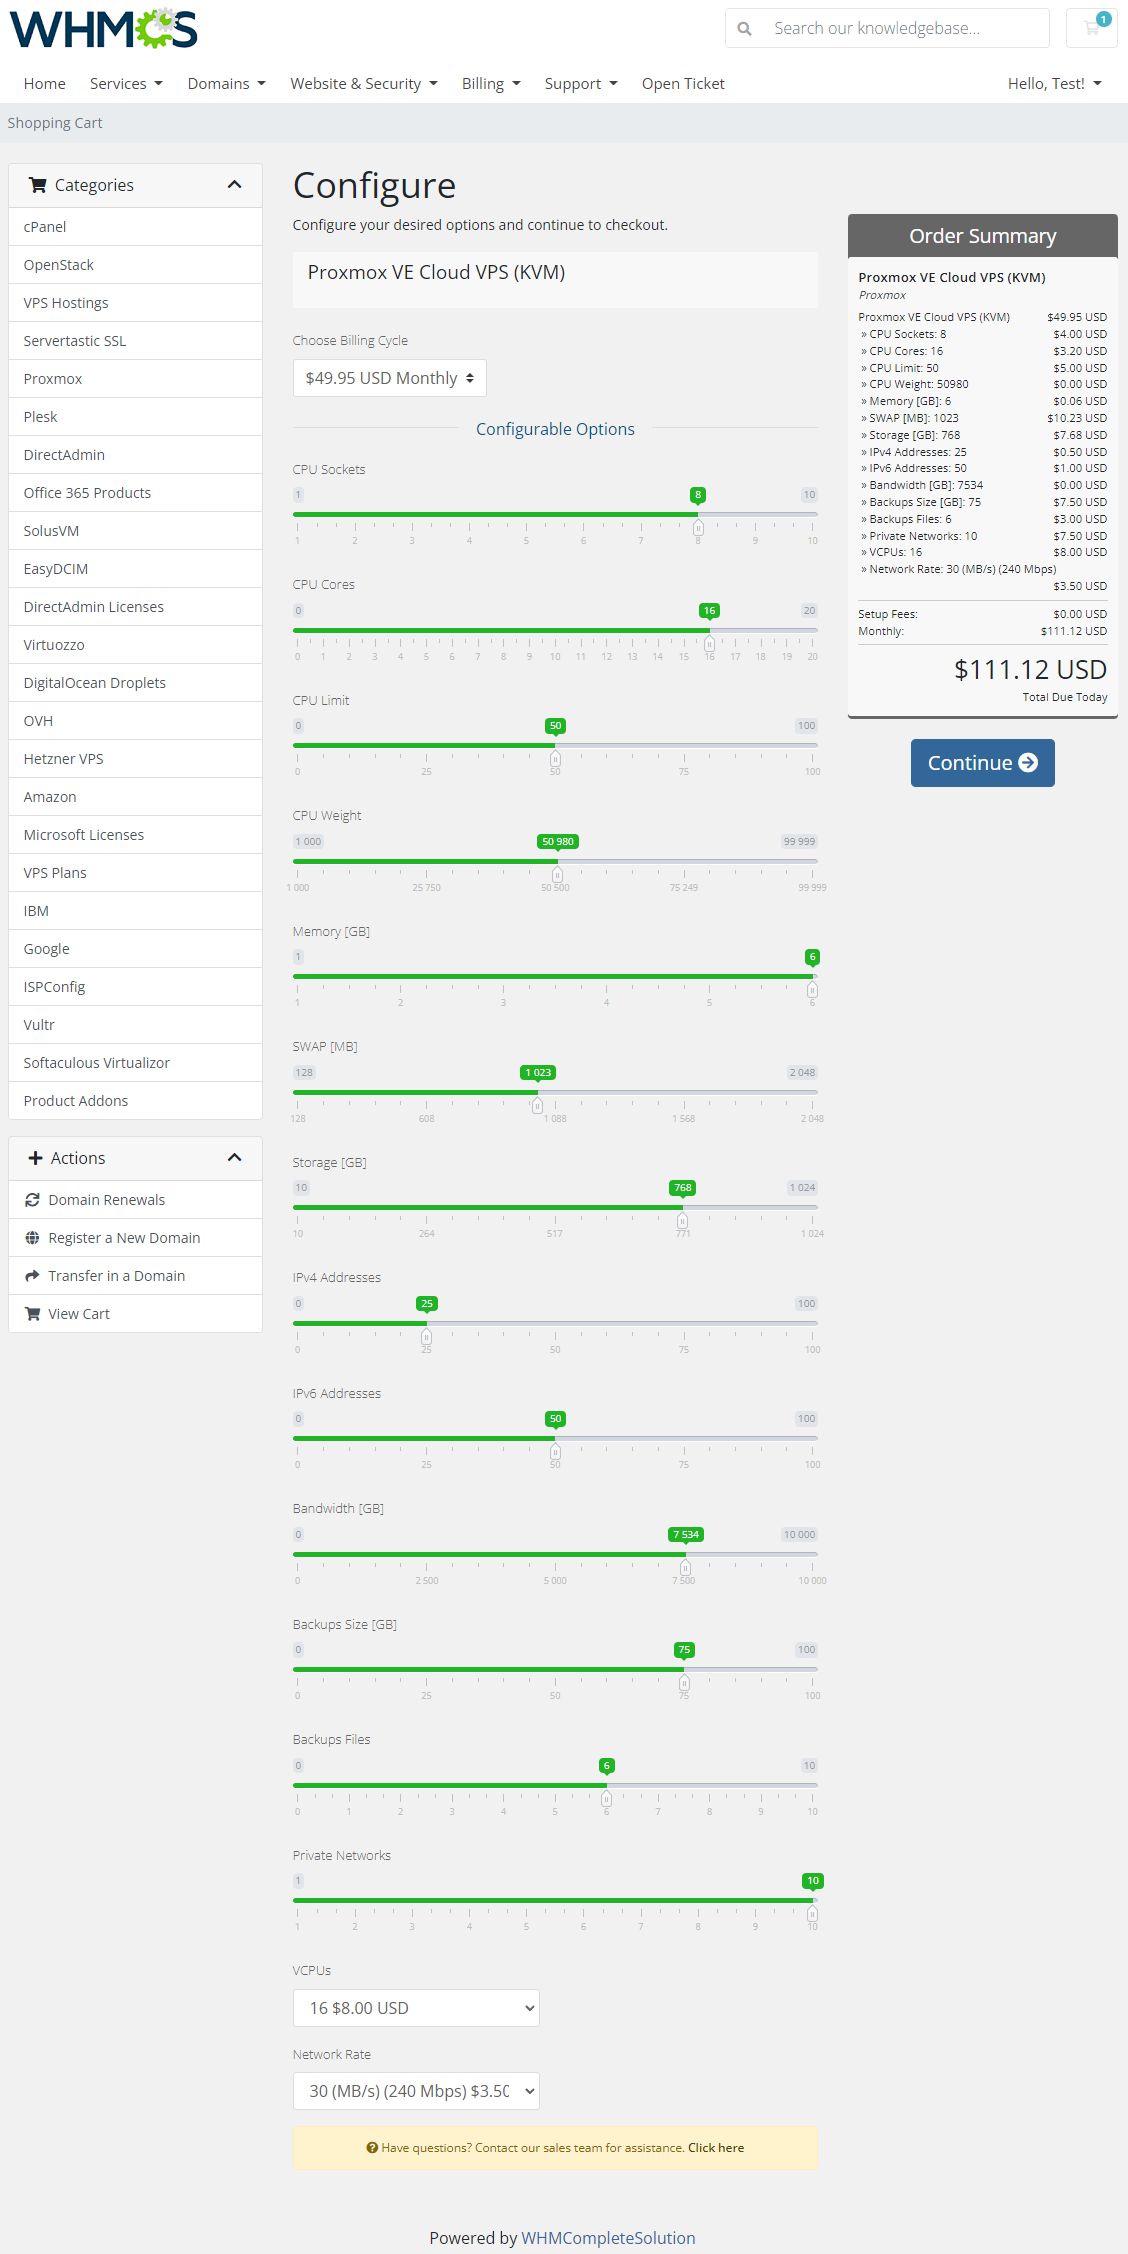The image size is (1128, 2254).
Task: Select the OpenStack category
Action: 135,265
